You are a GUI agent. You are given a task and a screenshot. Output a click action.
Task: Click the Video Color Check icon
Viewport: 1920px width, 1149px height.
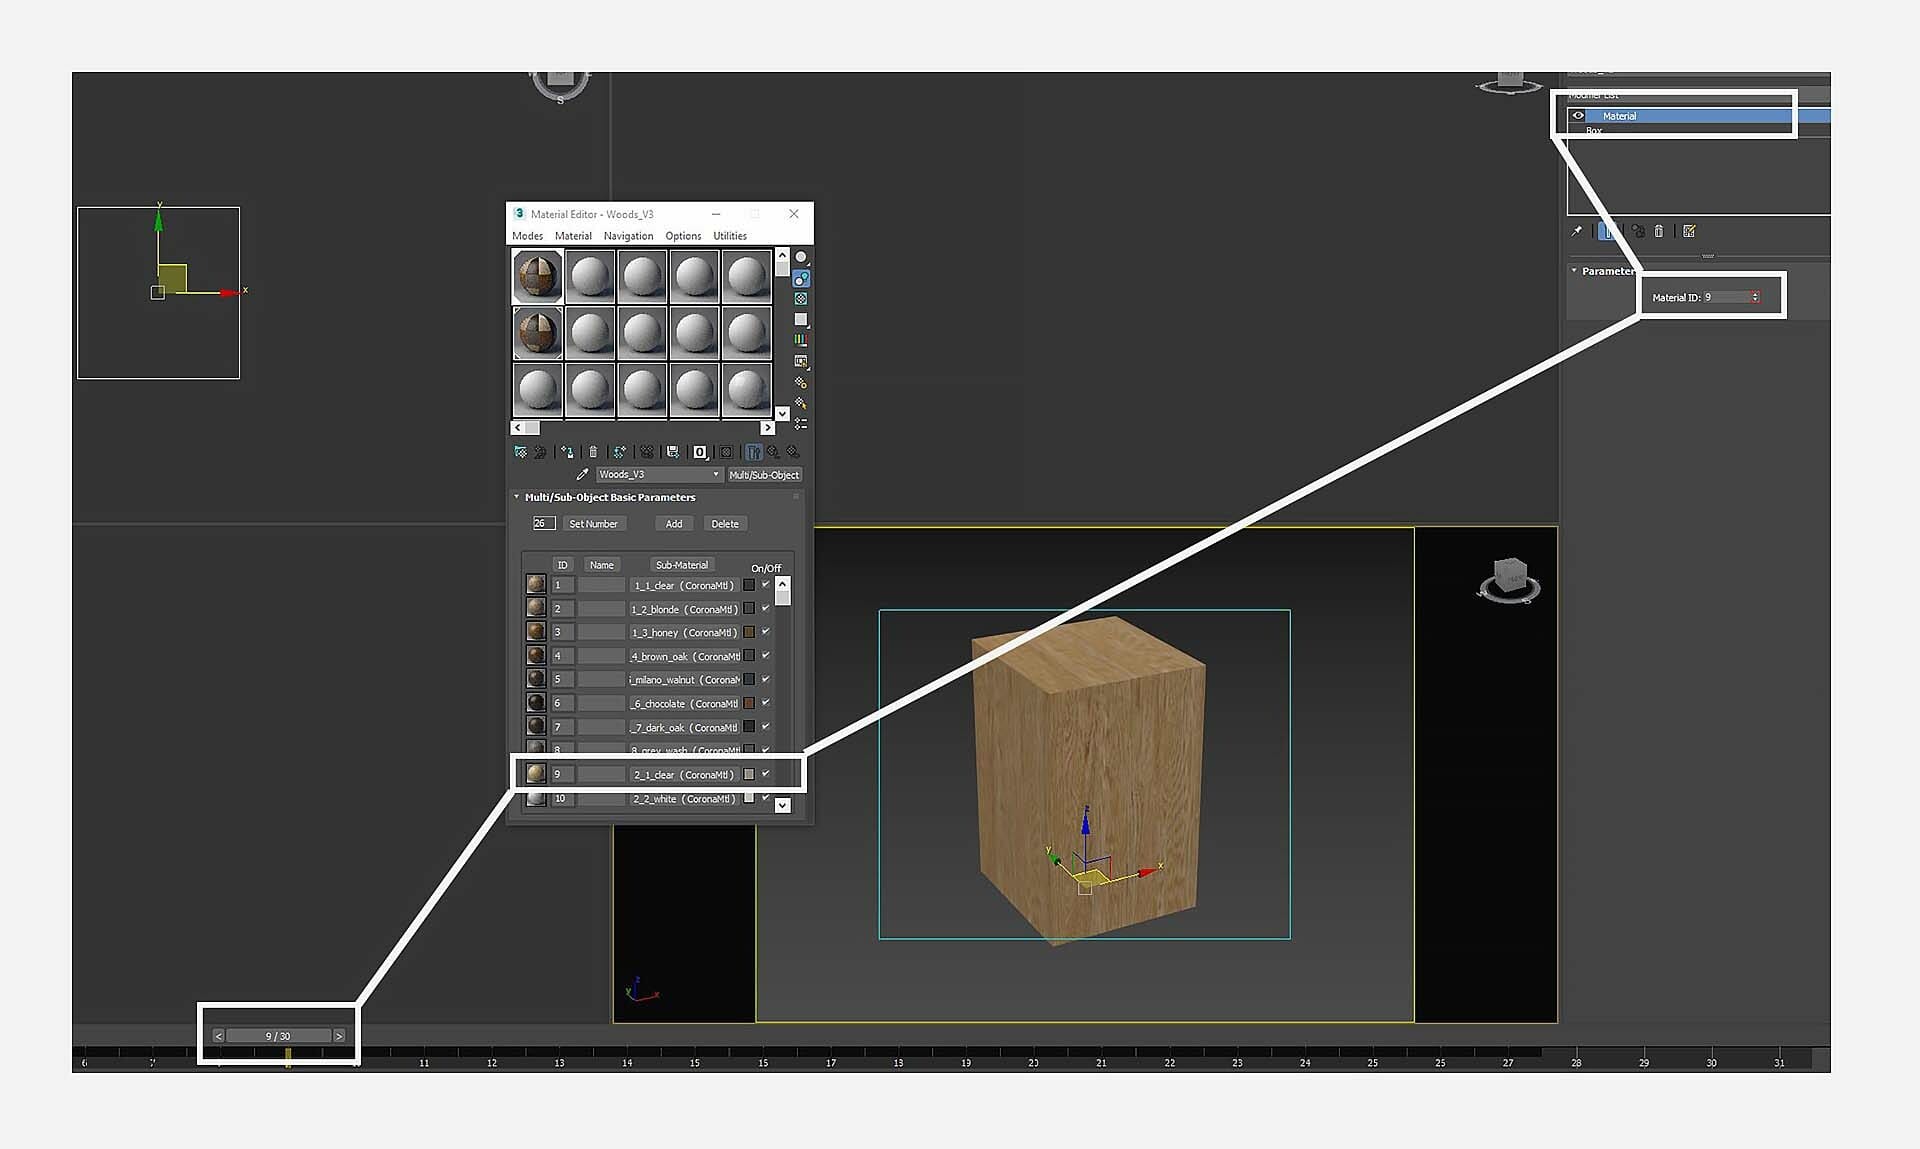(x=801, y=340)
